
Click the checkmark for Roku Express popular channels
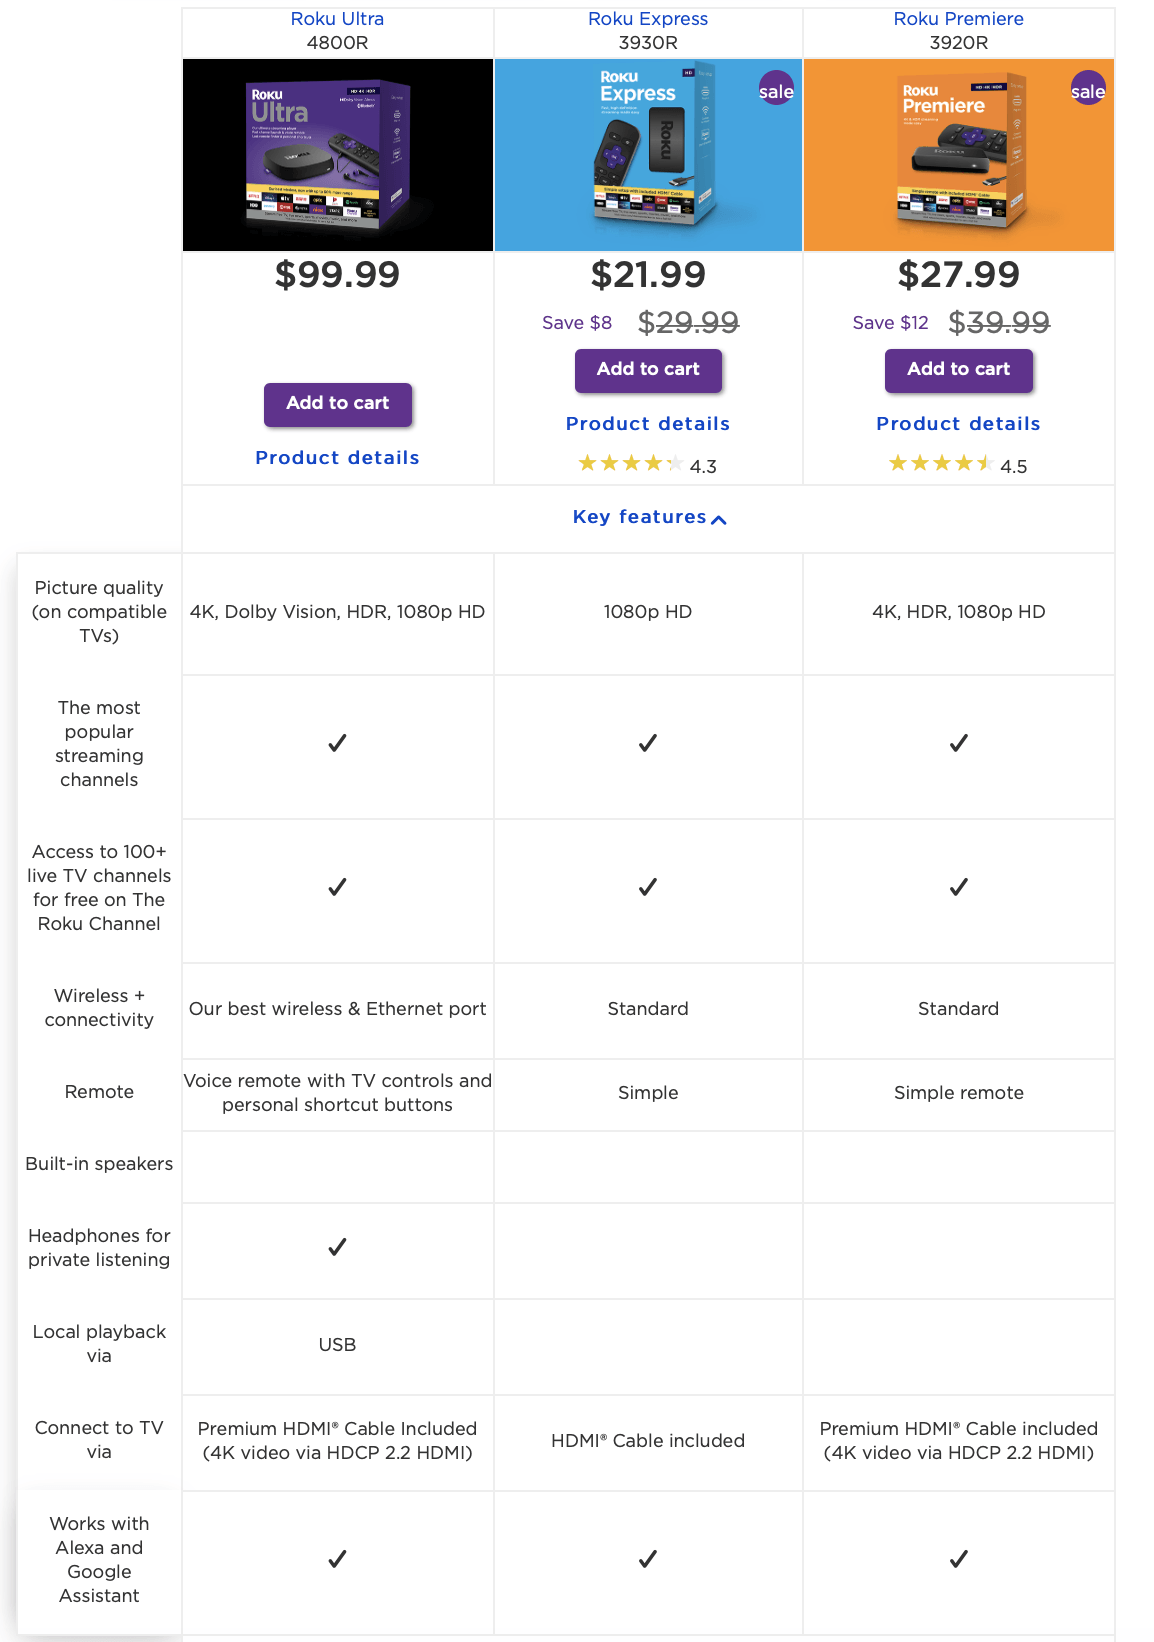point(648,743)
